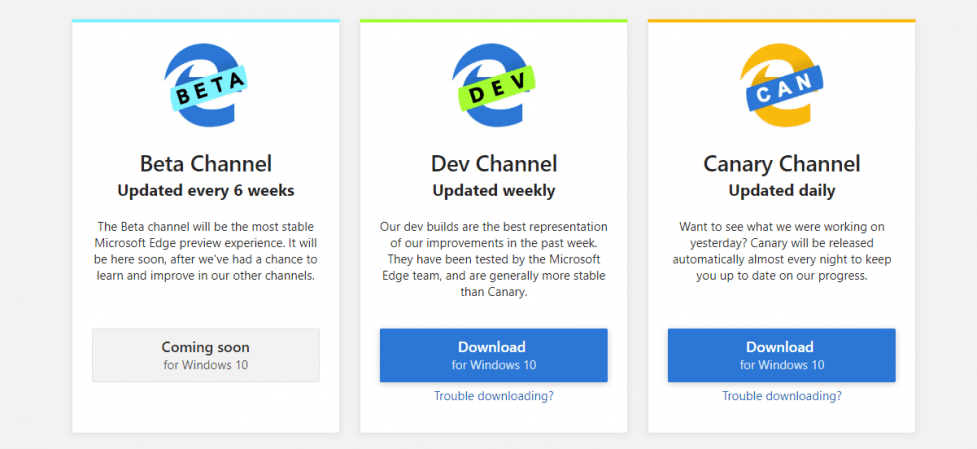Click the Beta channel description paragraph
Screen dimensions: 977x449
(x=206, y=250)
